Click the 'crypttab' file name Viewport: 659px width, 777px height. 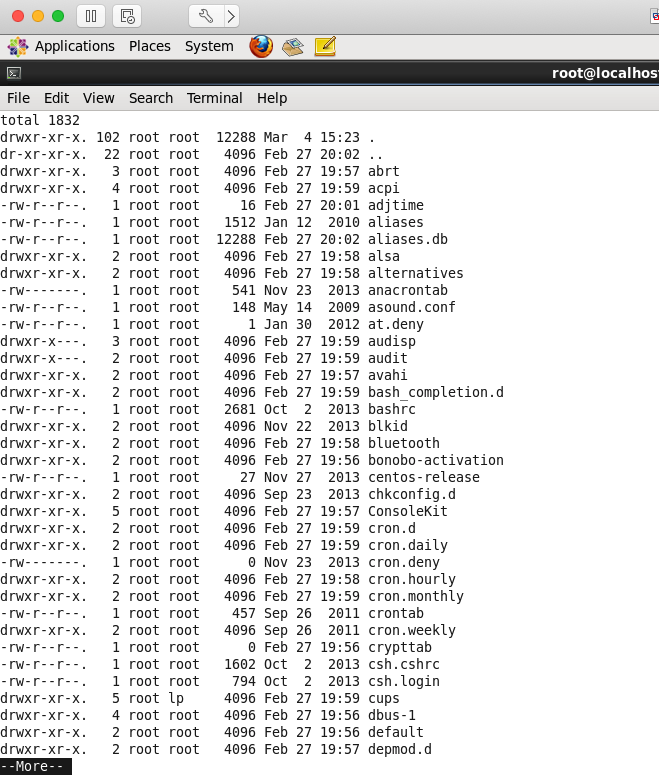coord(399,648)
